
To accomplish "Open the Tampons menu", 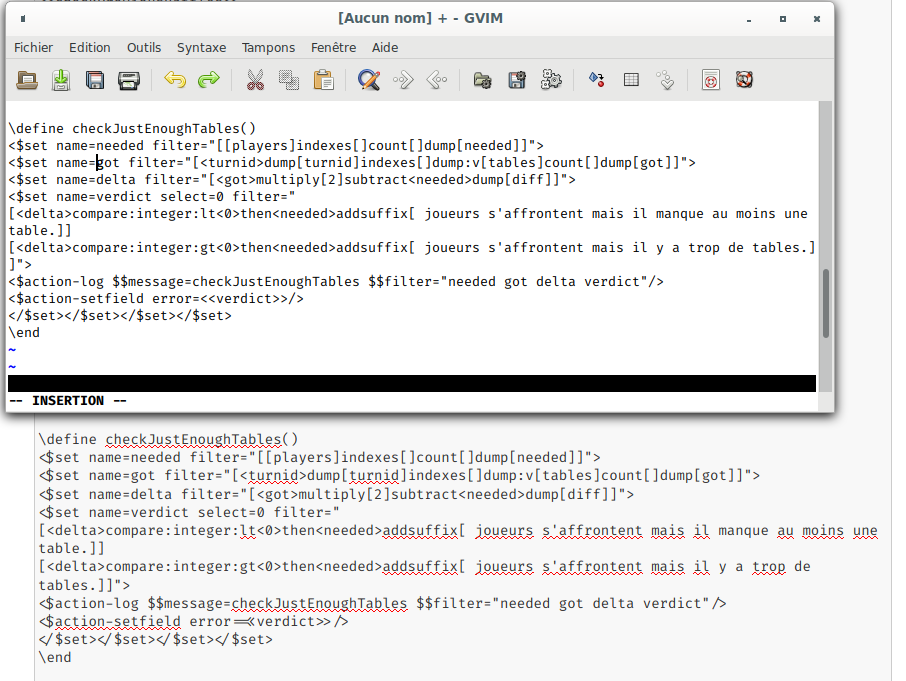I will (x=268, y=47).
